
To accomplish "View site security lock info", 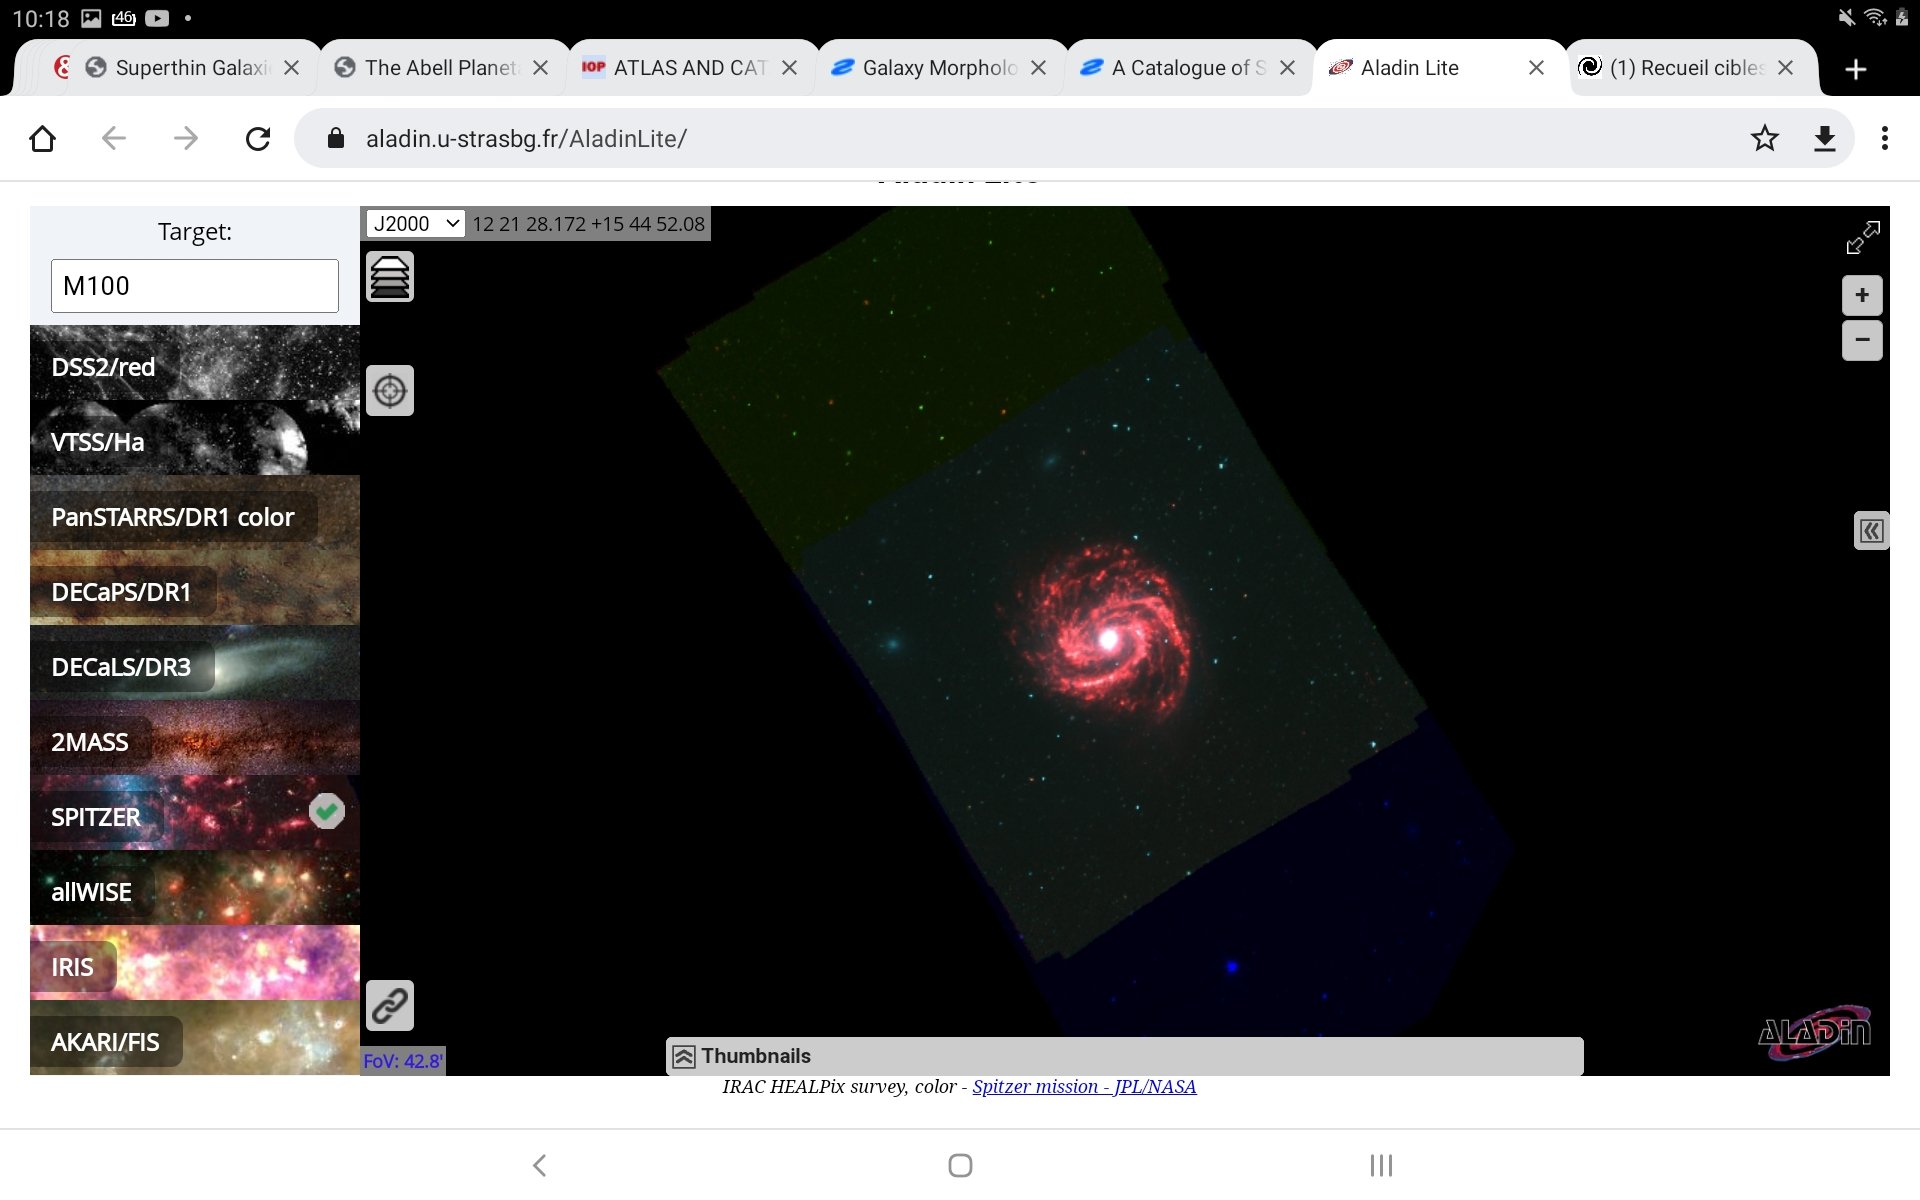I will (336, 138).
